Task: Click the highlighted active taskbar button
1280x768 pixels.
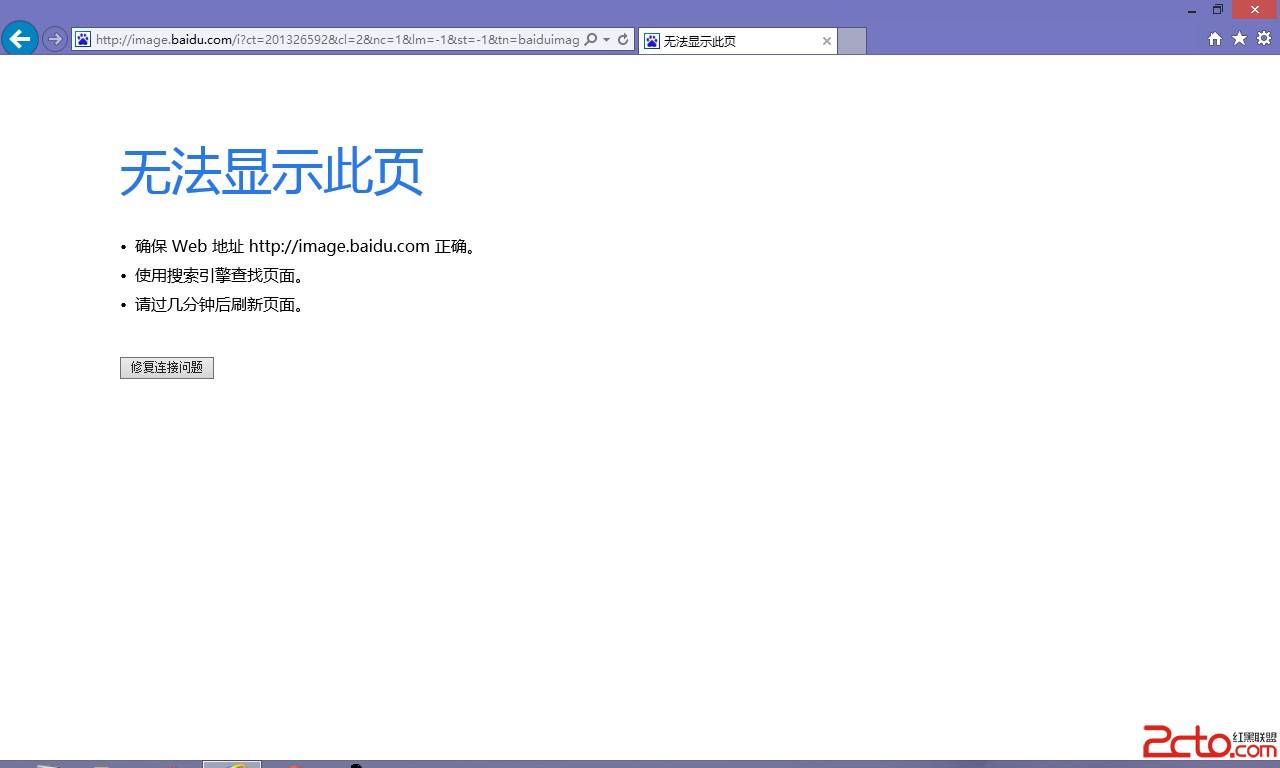Action: [232, 764]
